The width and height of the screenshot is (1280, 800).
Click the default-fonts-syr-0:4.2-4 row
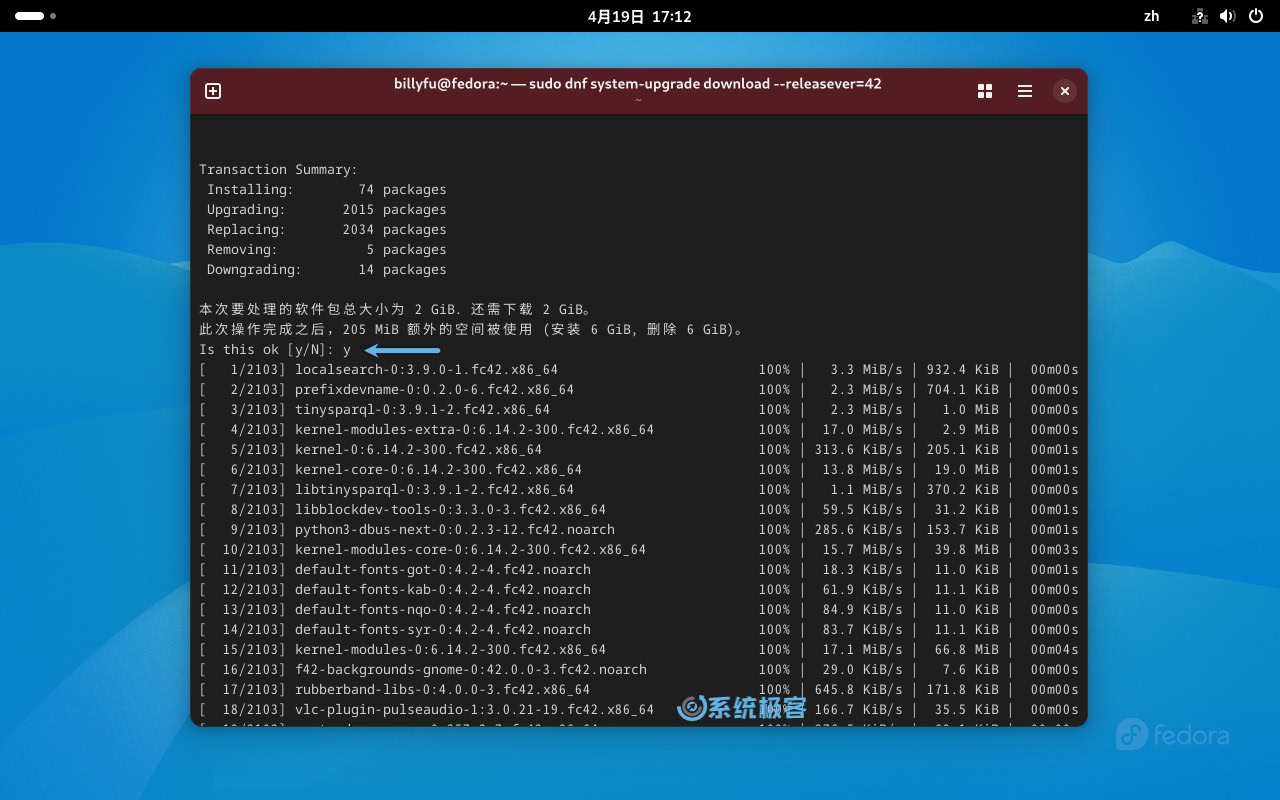point(639,629)
